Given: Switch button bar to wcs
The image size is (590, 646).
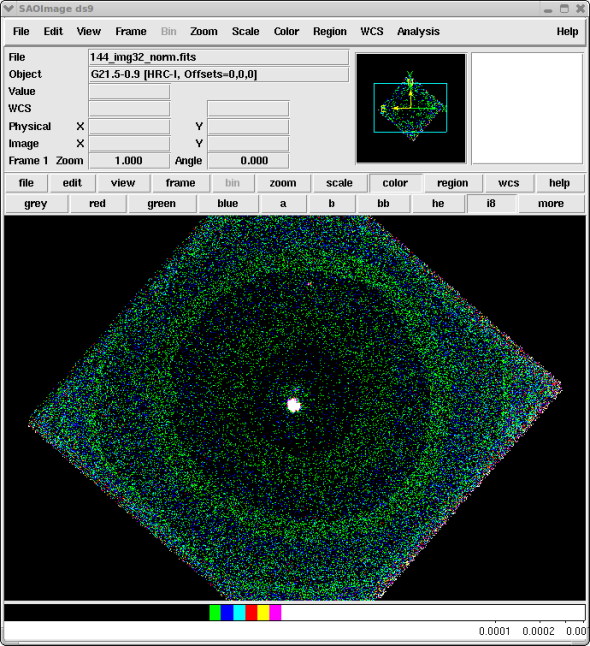Looking at the screenshot, I should (x=508, y=183).
